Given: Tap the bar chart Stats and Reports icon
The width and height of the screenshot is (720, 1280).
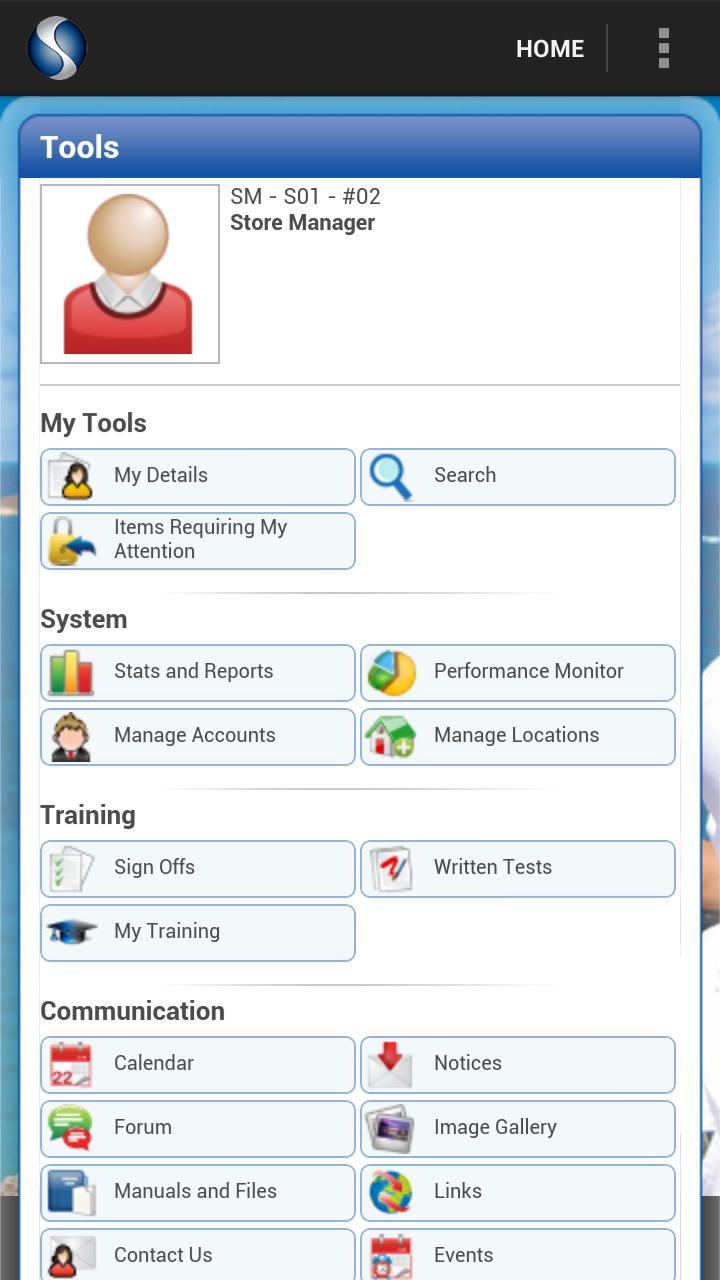Looking at the screenshot, I should (x=72, y=673).
